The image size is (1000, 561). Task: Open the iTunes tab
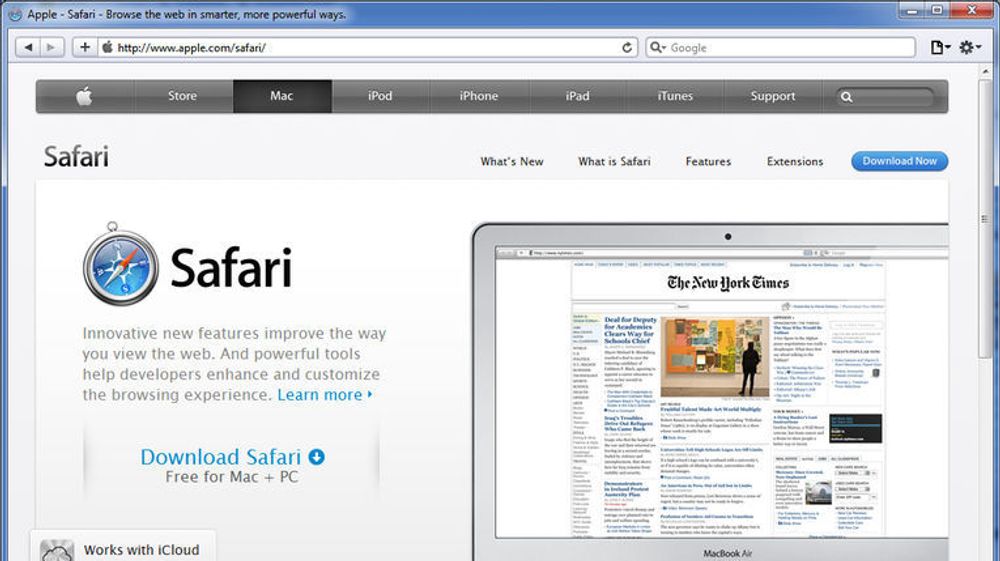(675, 96)
